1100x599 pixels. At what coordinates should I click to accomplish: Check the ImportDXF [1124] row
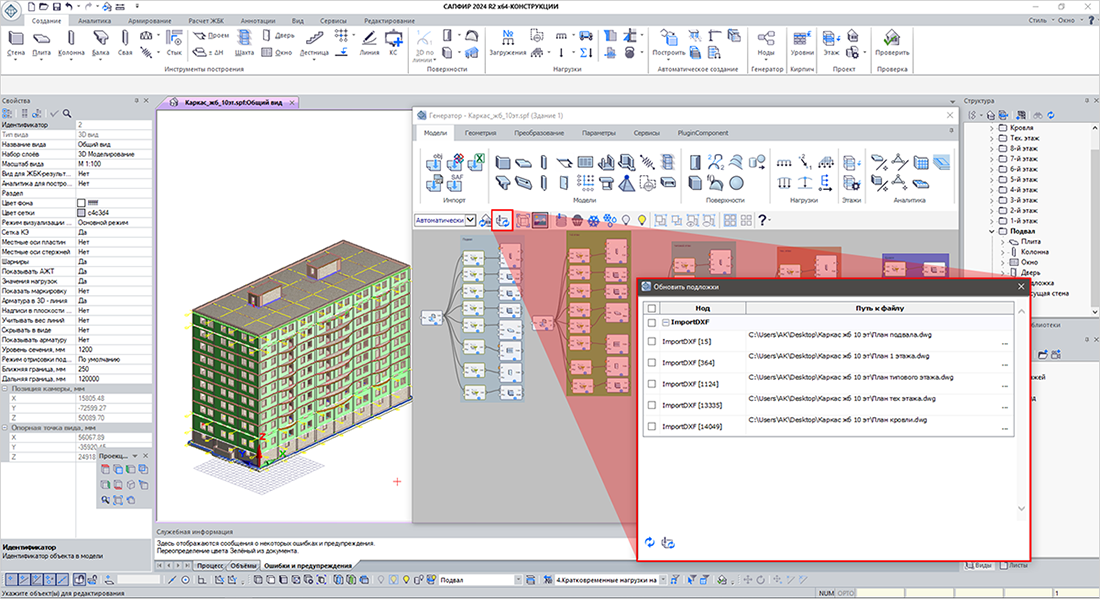(652, 384)
